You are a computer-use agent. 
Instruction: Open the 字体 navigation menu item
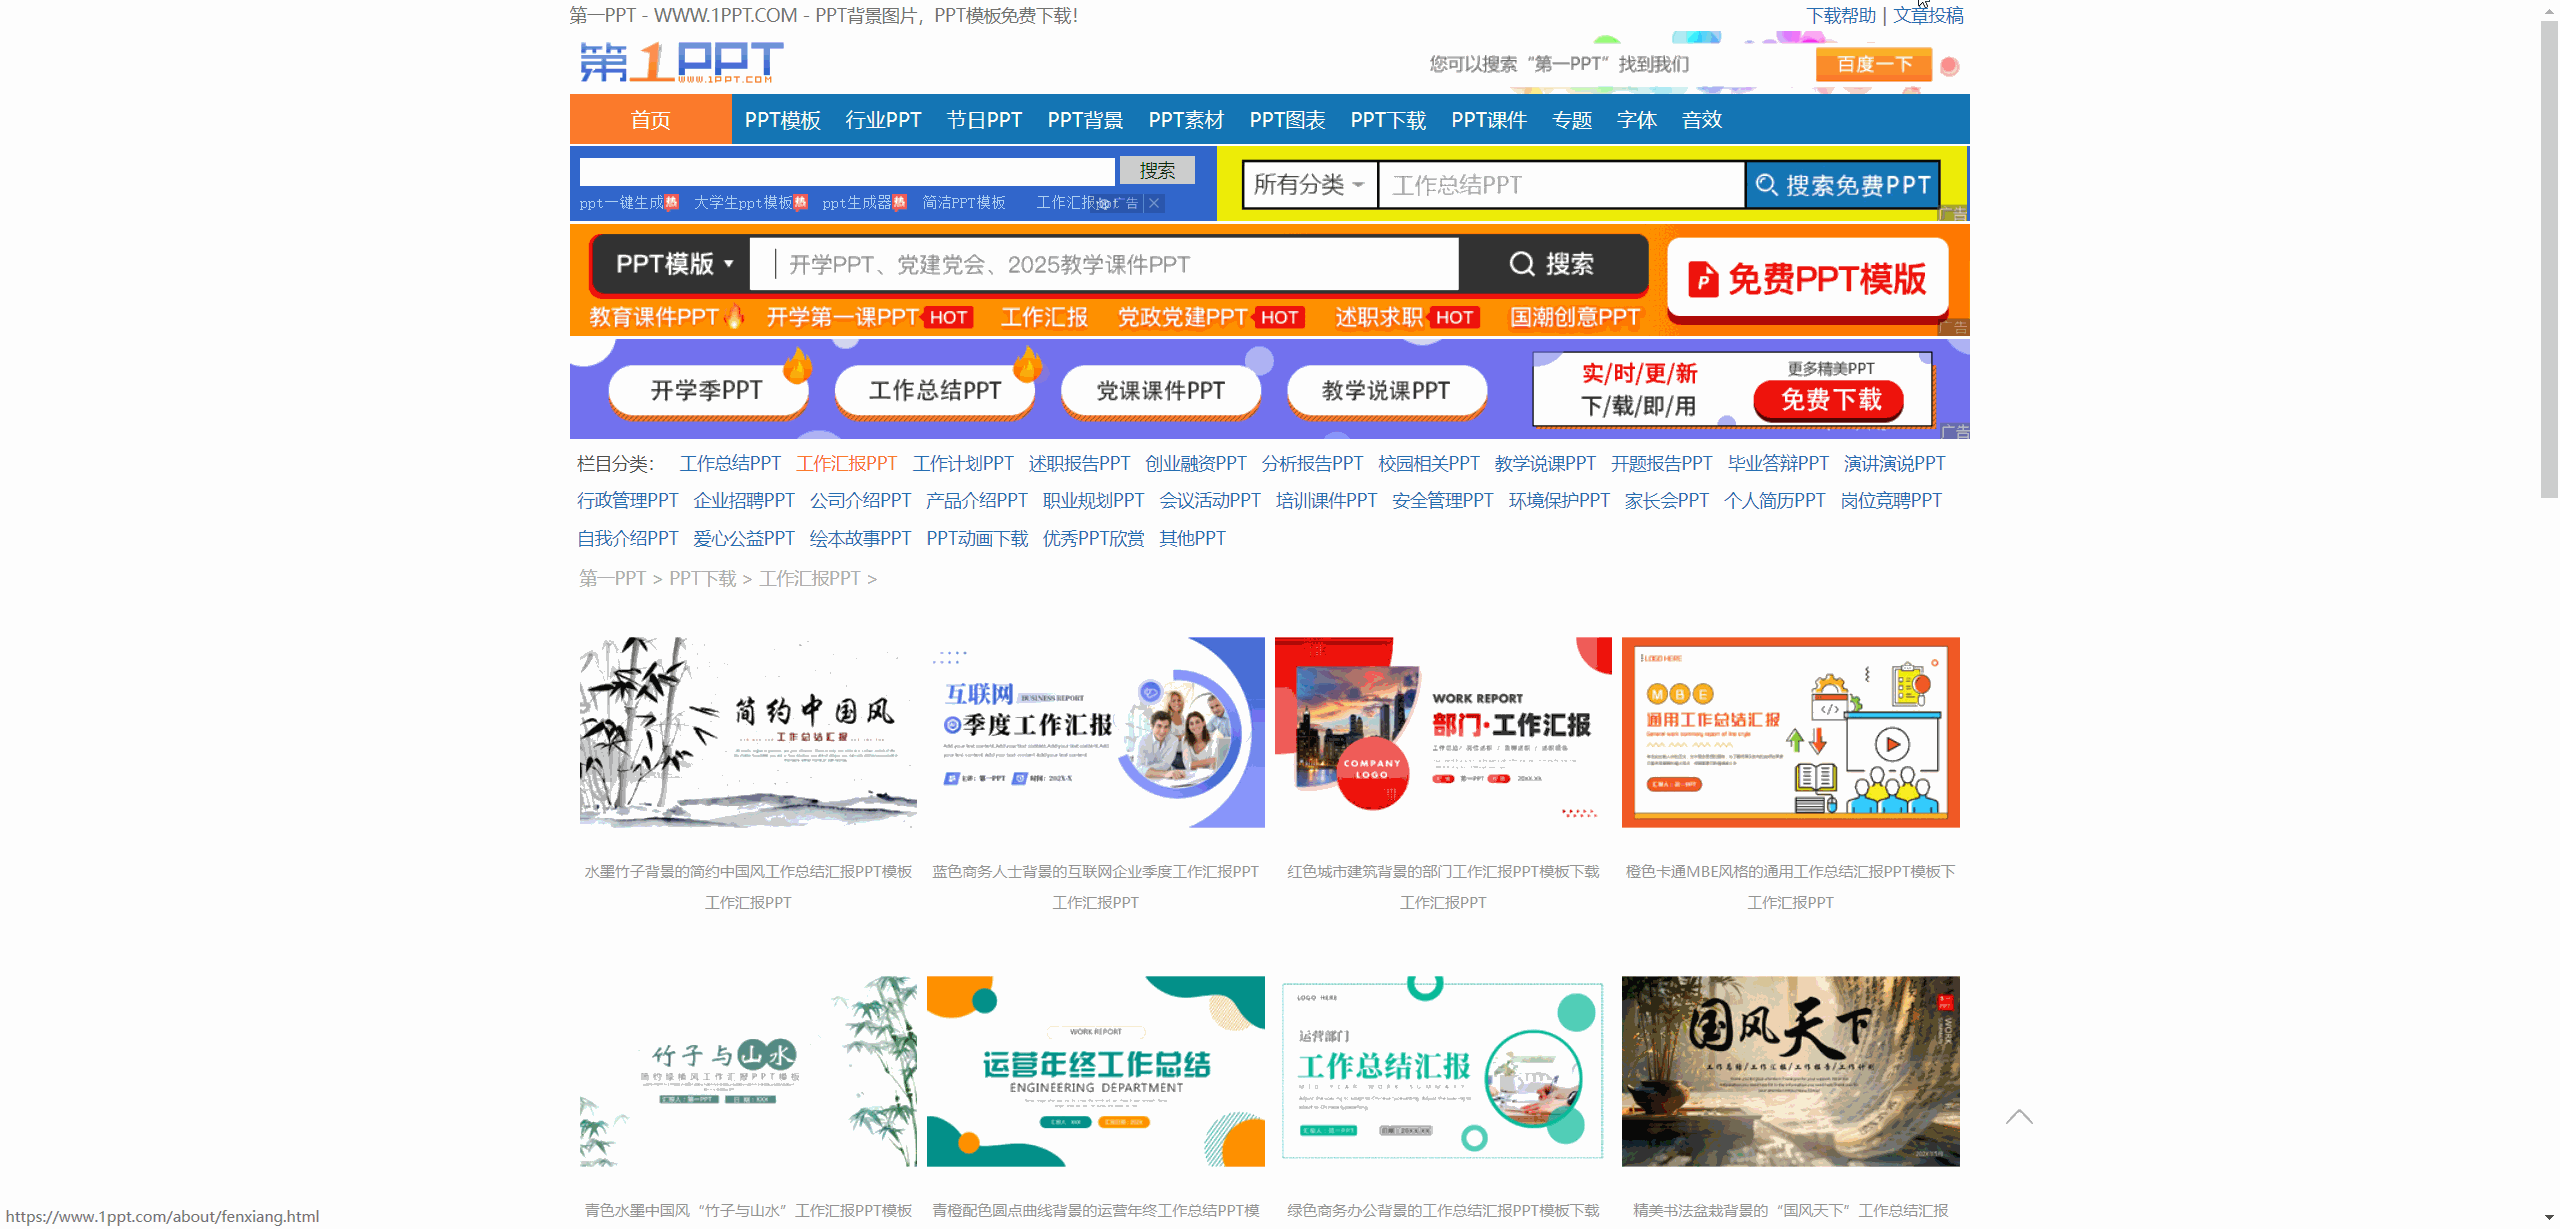click(1636, 120)
